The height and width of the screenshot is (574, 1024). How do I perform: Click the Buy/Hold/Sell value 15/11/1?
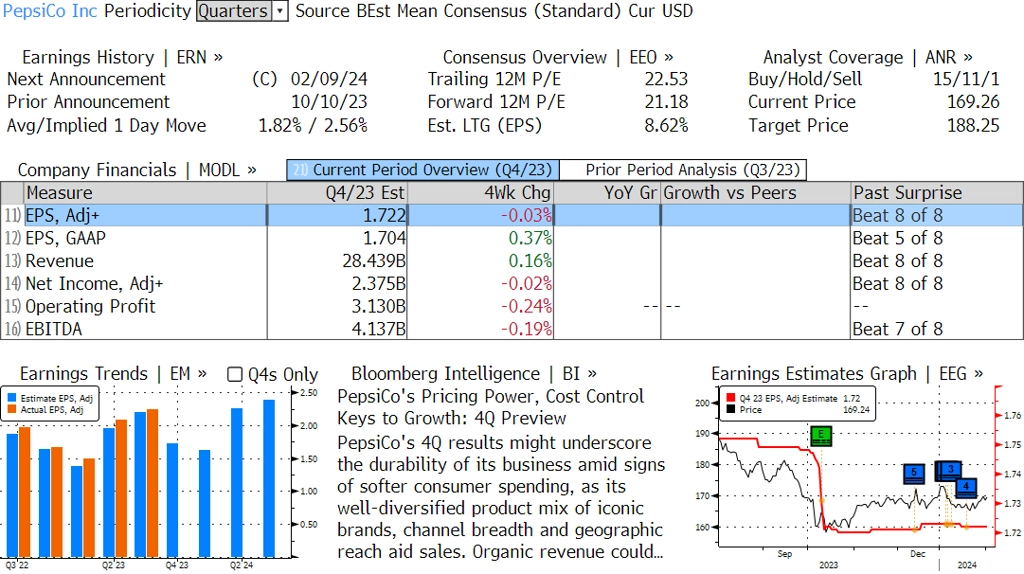click(966, 79)
